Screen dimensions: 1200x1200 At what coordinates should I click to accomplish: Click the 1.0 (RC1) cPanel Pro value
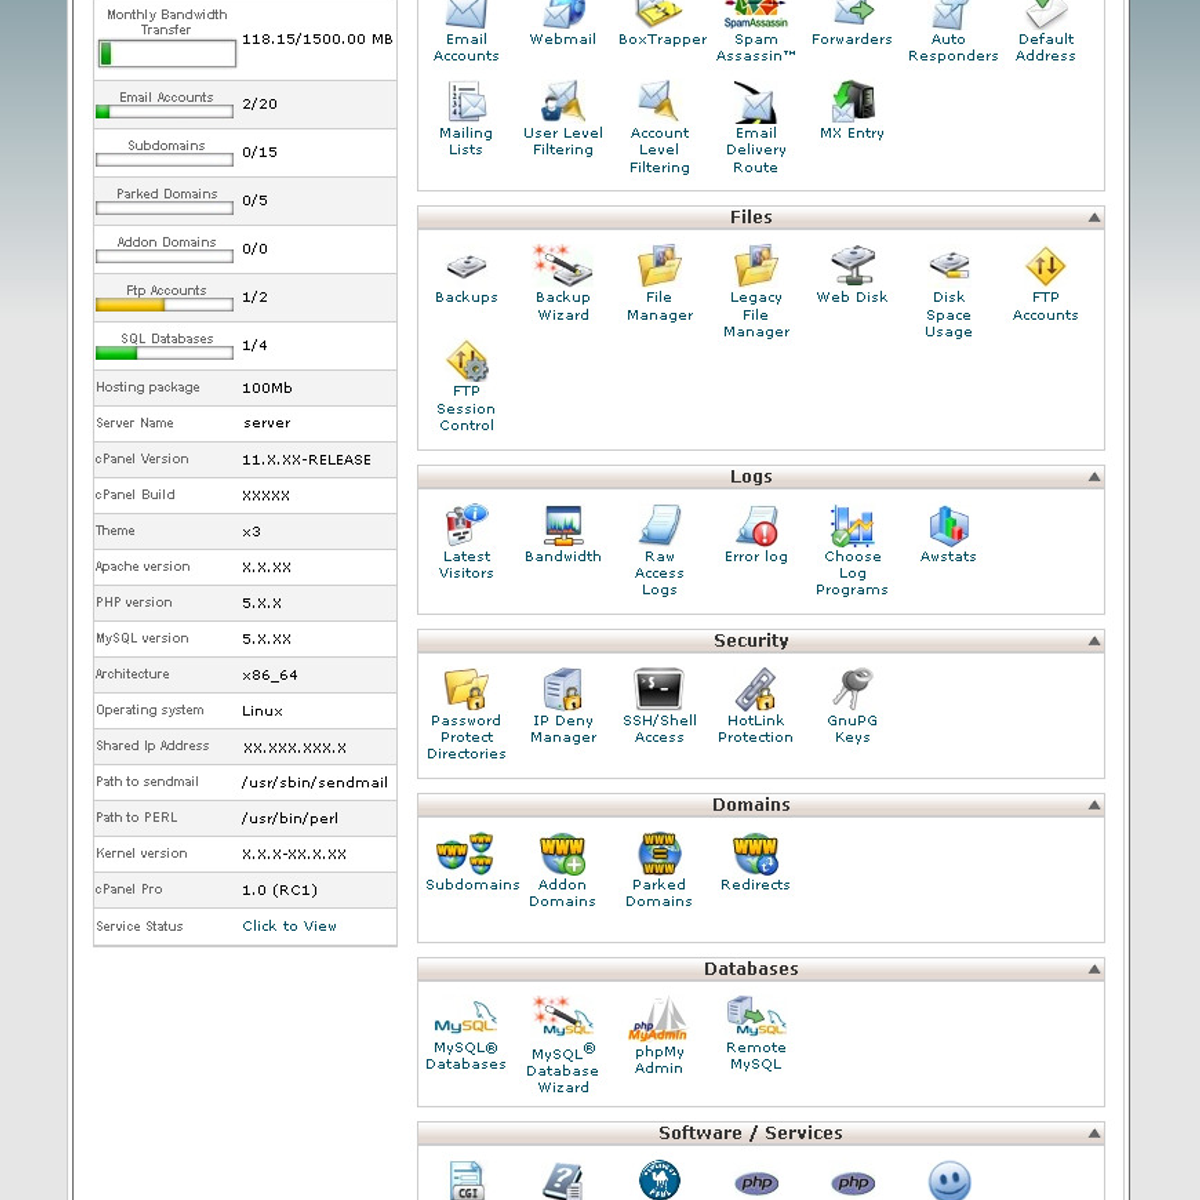[x=280, y=890]
